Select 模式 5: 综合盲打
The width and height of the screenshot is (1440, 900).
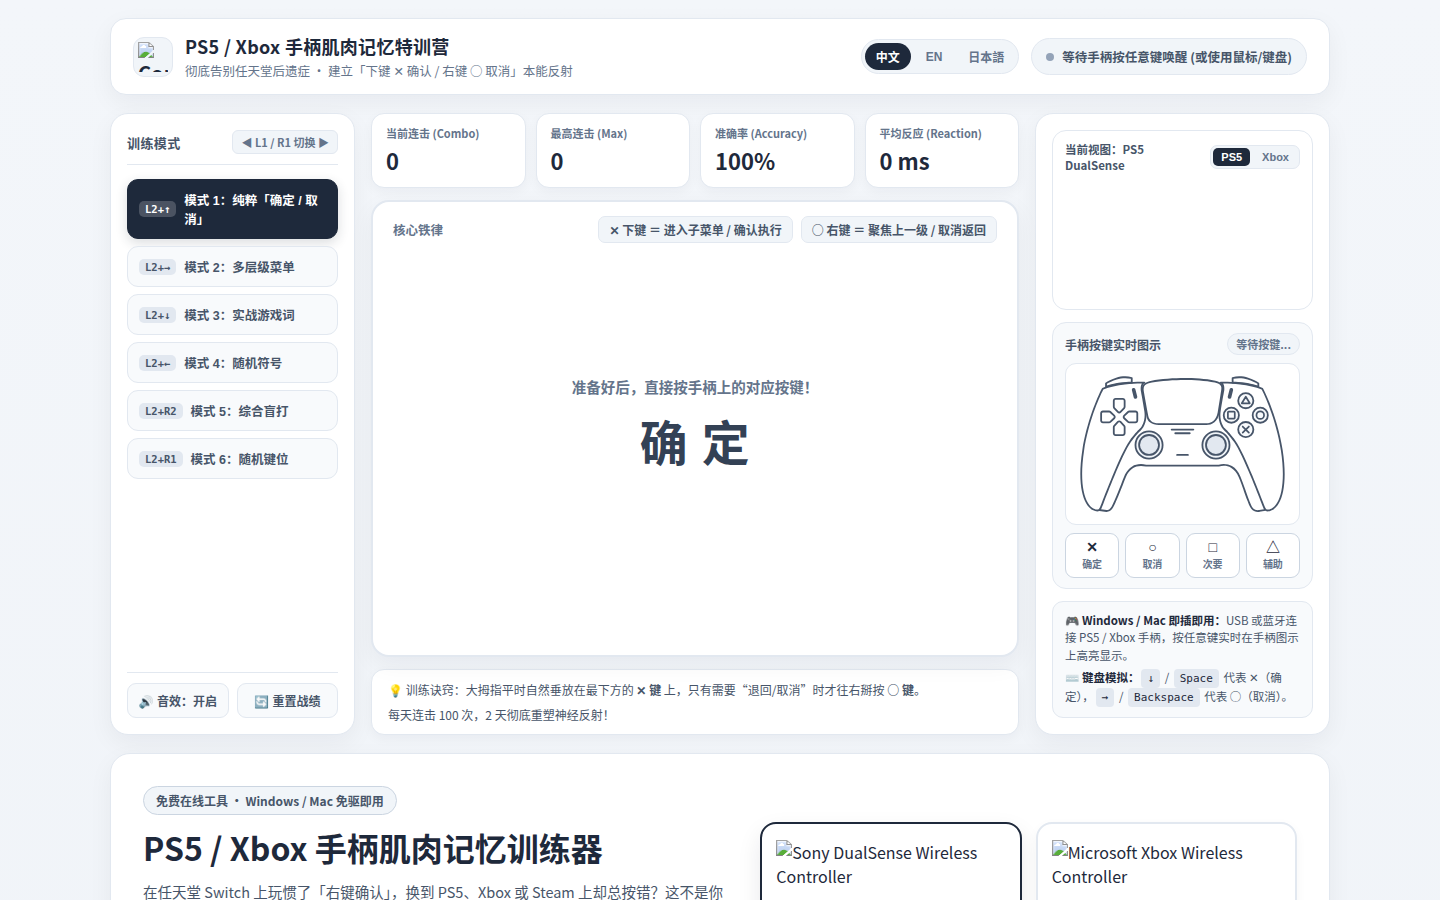232,411
